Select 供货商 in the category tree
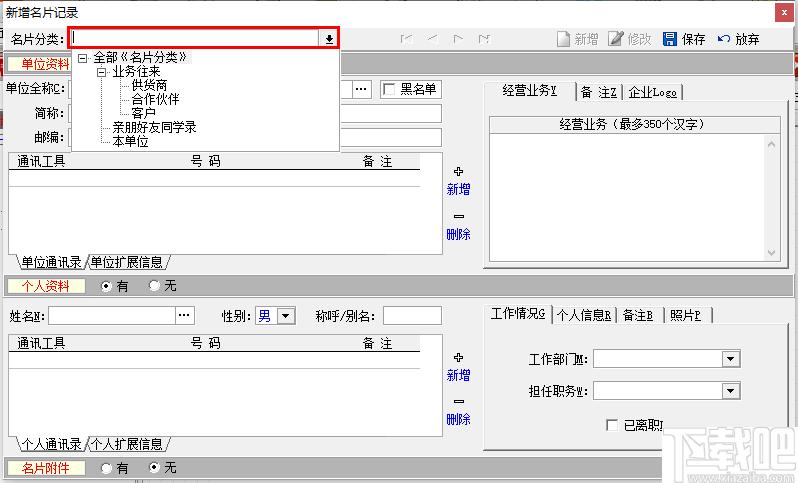 click(x=149, y=85)
